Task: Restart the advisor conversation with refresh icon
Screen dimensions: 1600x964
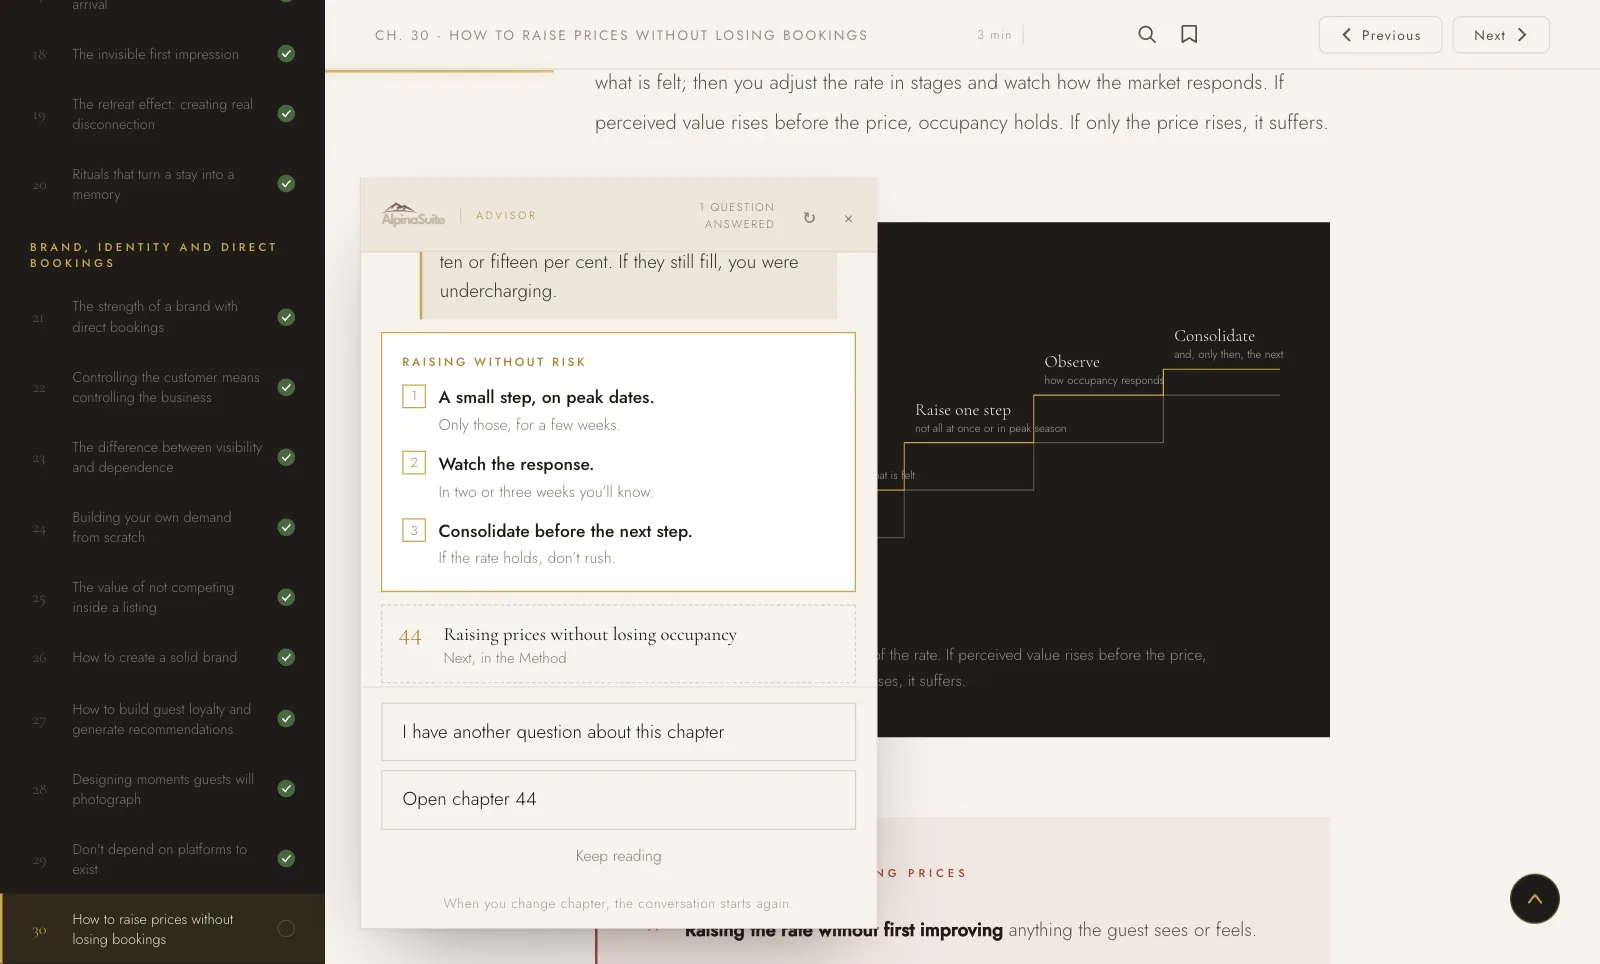Action: (809, 217)
